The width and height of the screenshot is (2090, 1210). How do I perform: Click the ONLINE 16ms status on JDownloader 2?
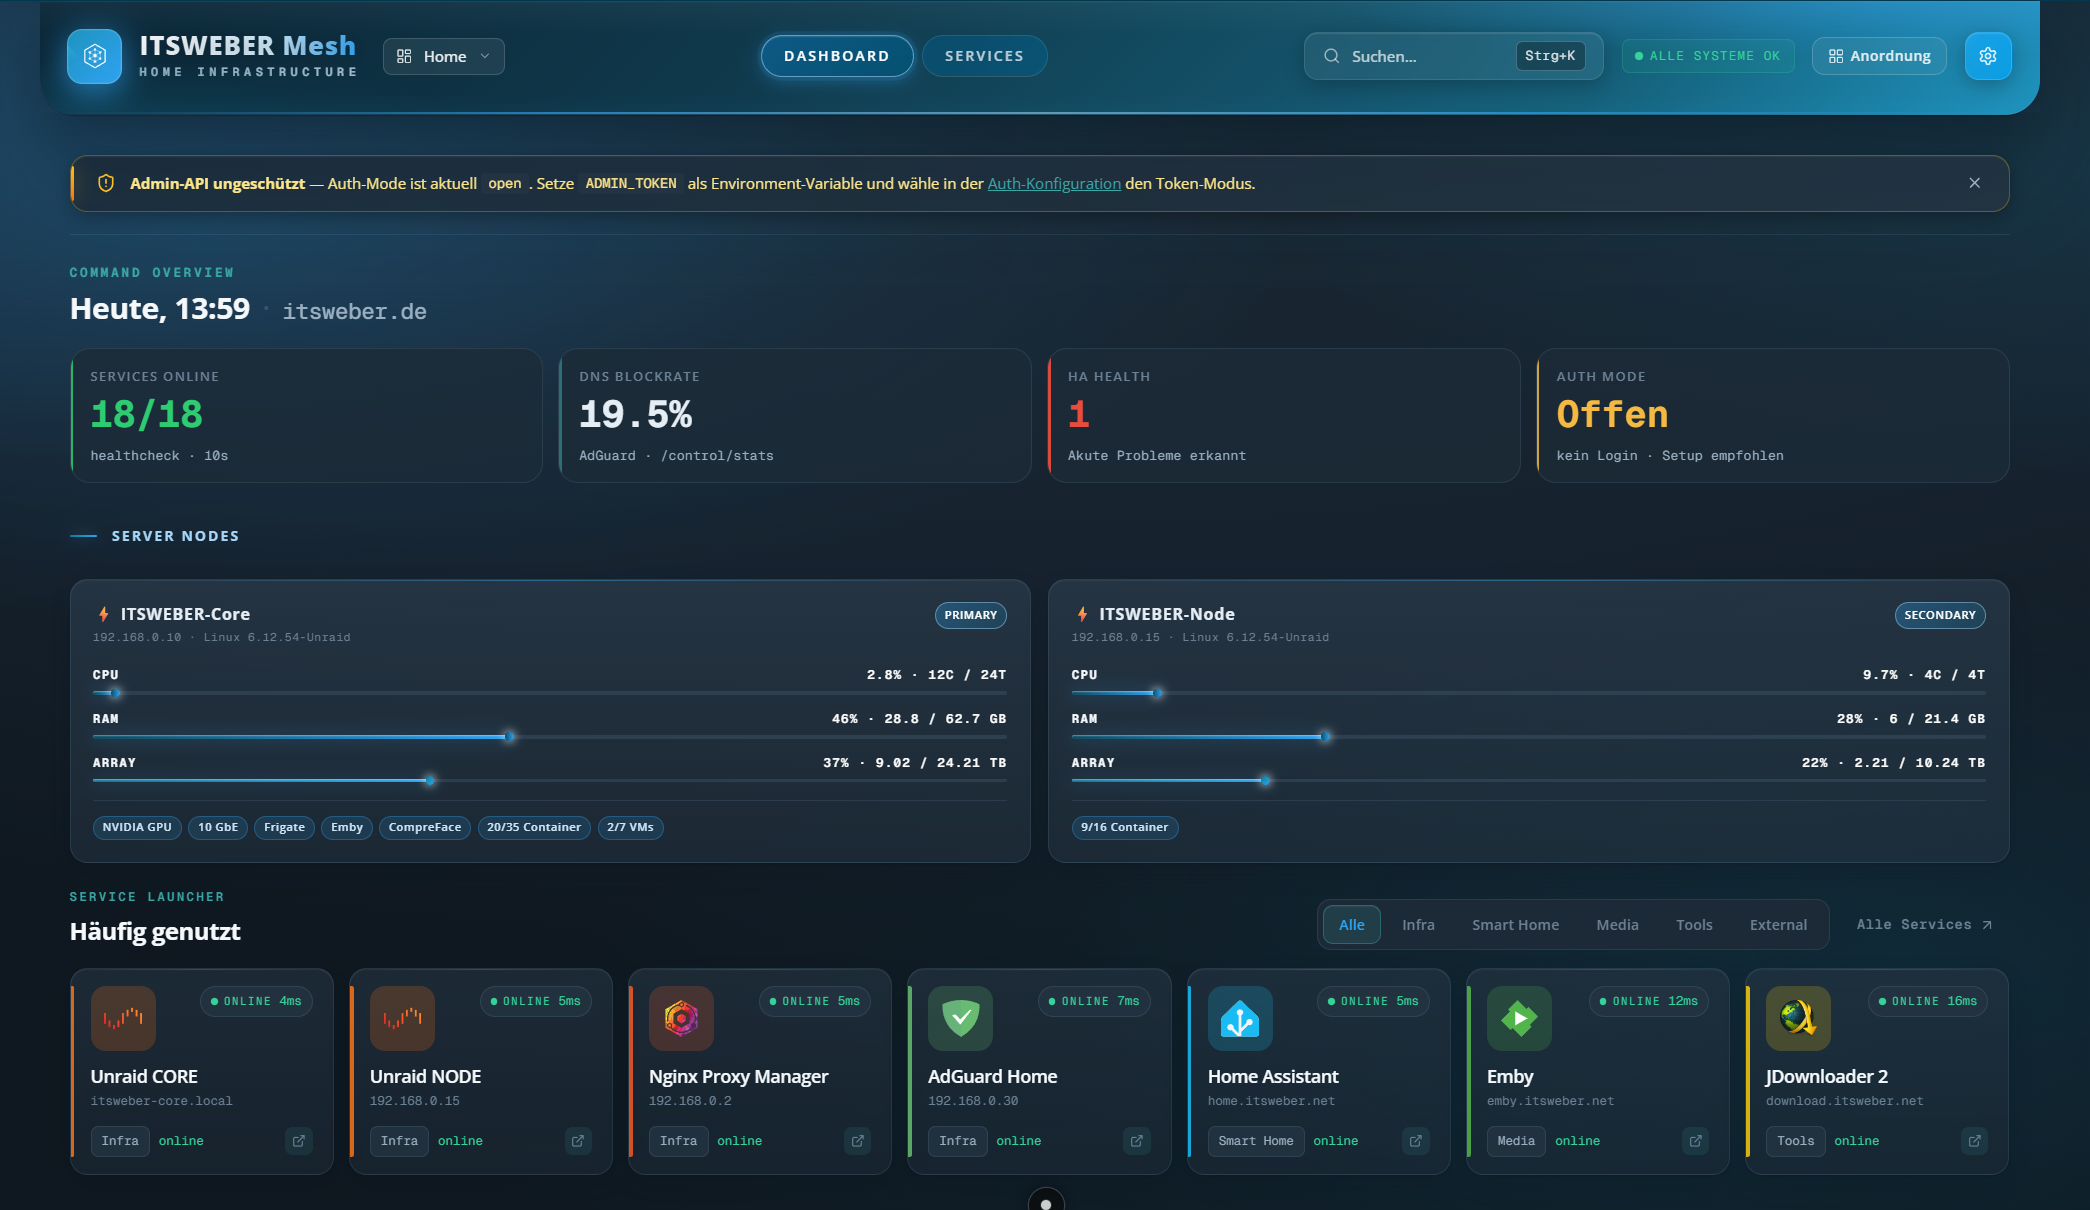pos(1927,1001)
